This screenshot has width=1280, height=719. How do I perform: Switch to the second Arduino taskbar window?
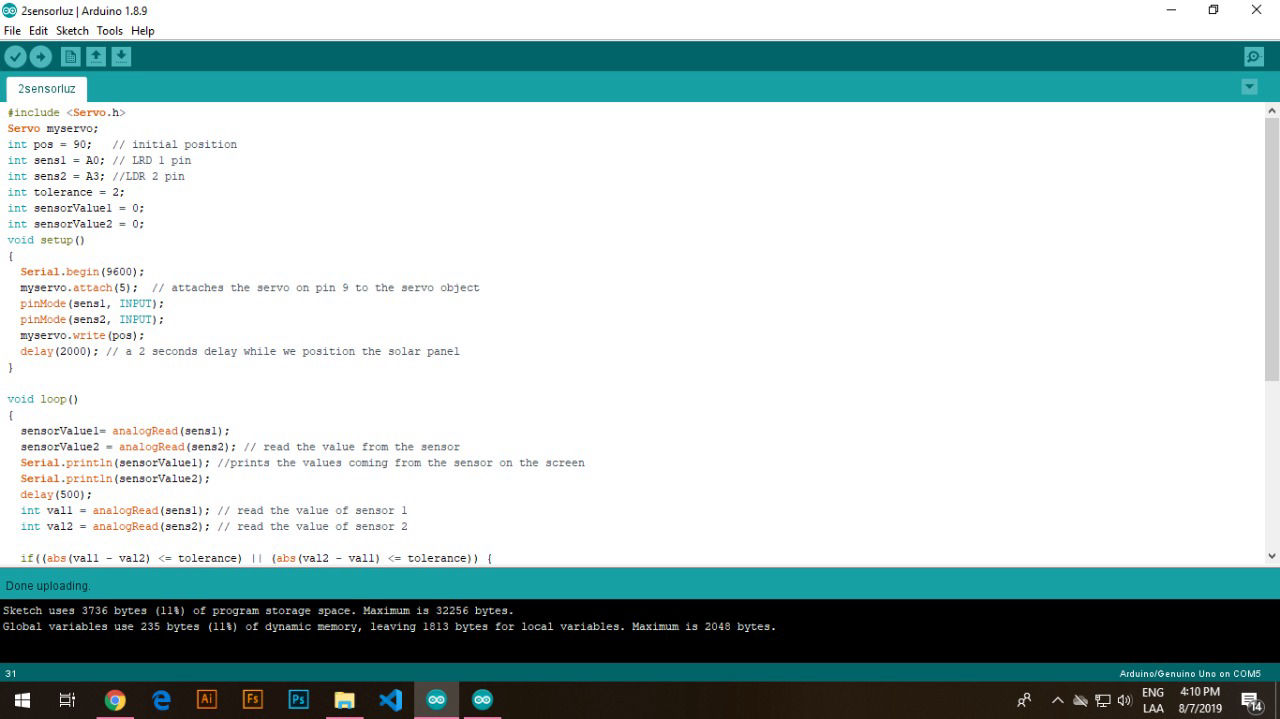(x=483, y=700)
